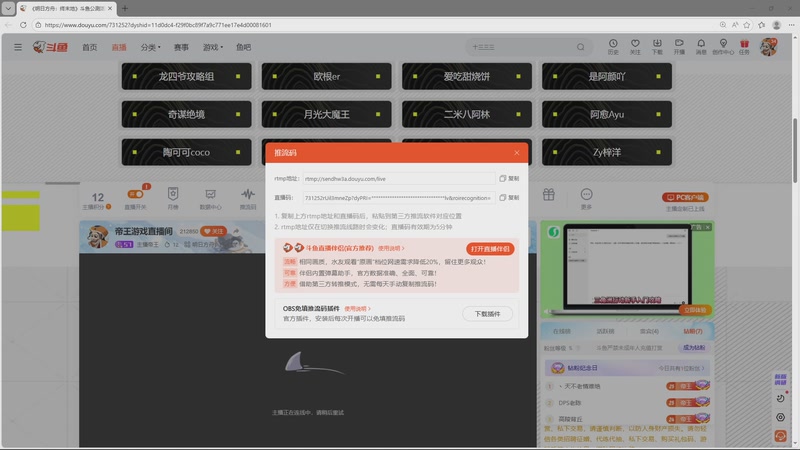Focus the site search input field
The width and height of the screenshot is (800, 450).
[x=520, y=47]
